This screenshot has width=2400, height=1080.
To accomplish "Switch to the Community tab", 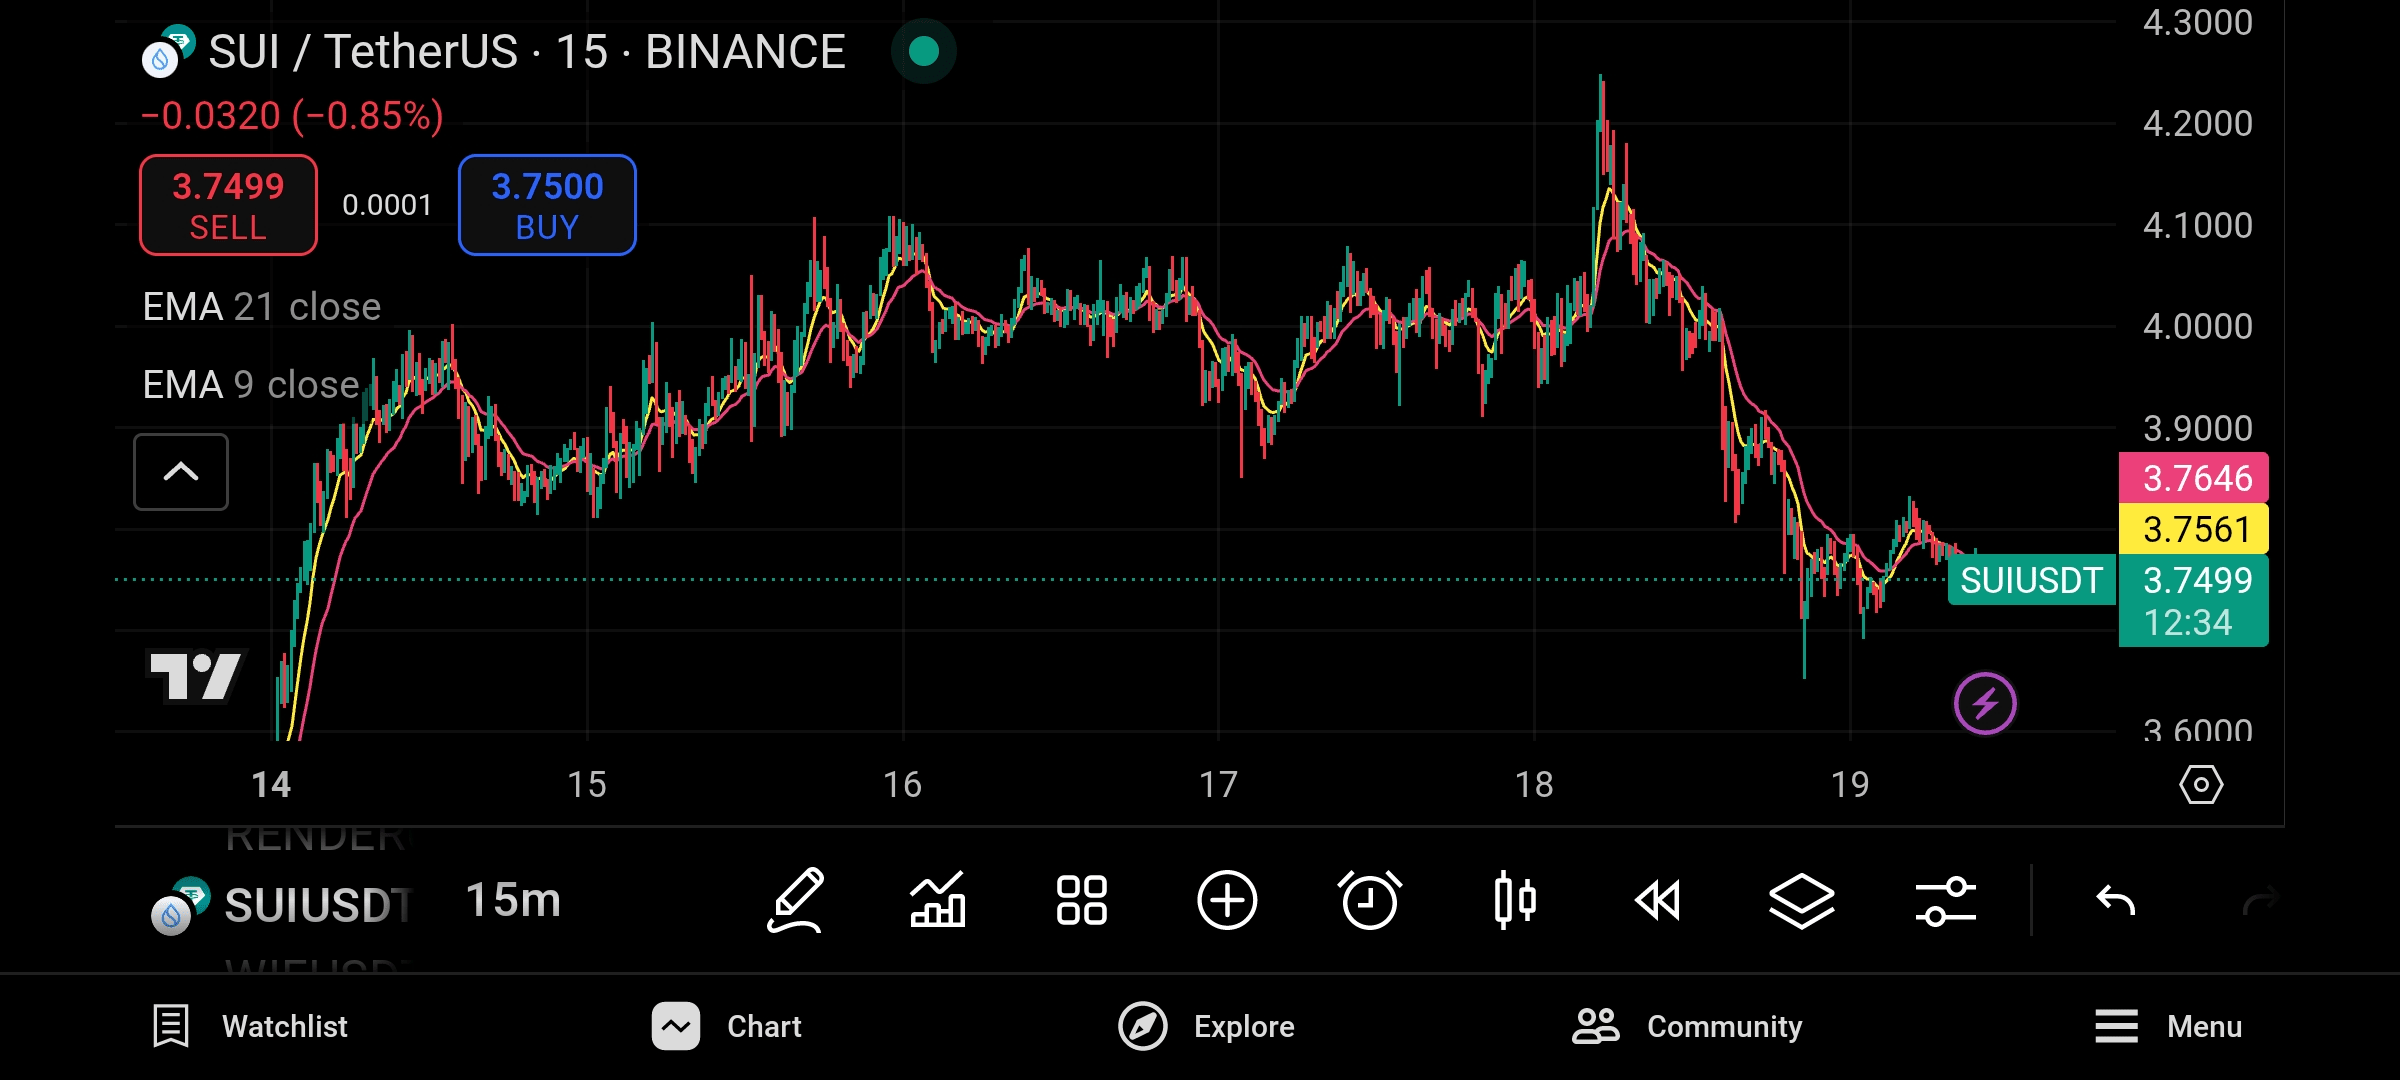I will (x=1687, y=1027).
